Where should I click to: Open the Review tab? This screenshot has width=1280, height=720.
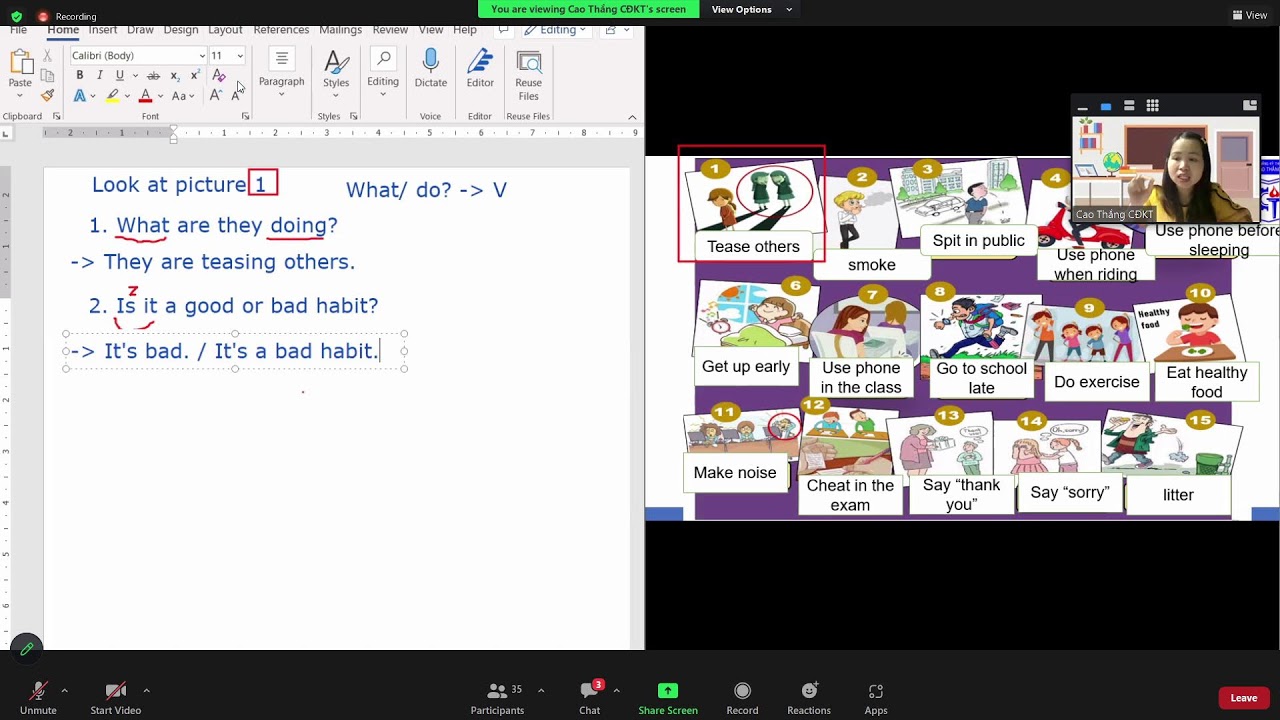[x=390, y=30]
